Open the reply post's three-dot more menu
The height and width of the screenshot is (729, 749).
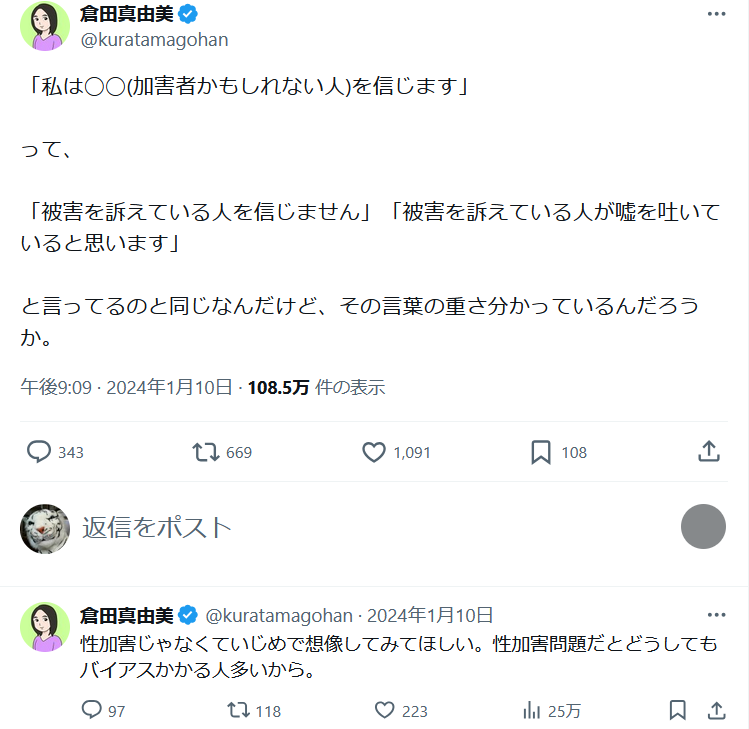[x=716, y=615]
